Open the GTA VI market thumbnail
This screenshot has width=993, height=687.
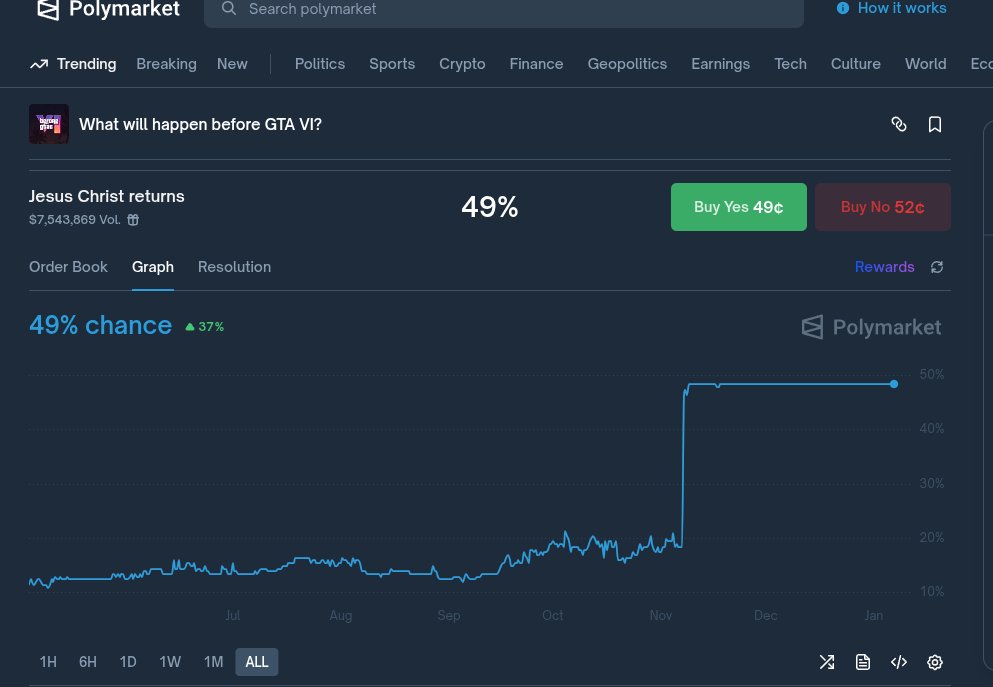[49, 124]
